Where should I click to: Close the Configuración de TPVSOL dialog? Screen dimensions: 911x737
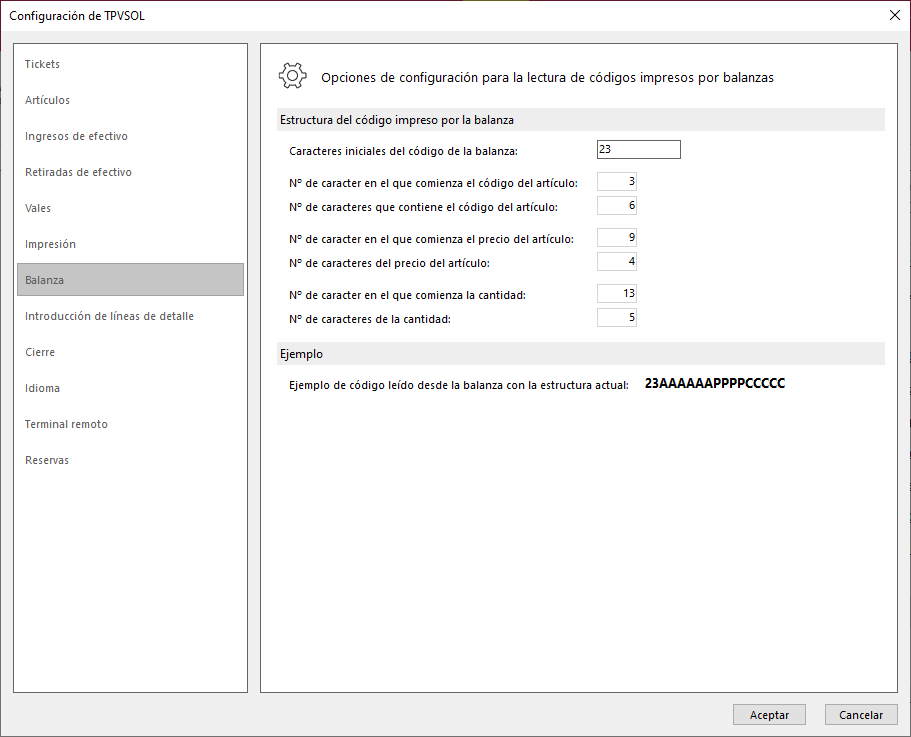tap(895, 15)
